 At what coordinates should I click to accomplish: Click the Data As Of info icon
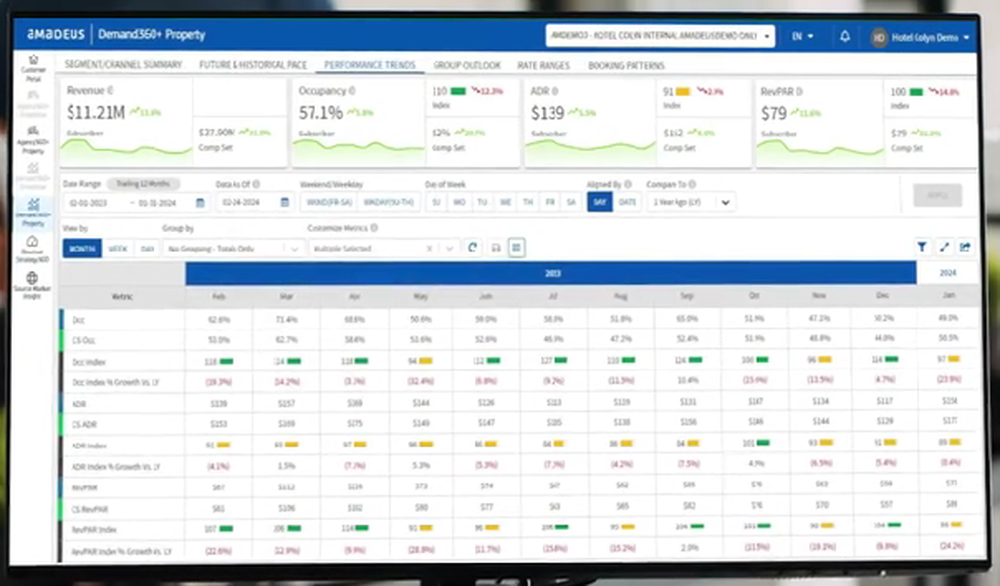[256, 184]
